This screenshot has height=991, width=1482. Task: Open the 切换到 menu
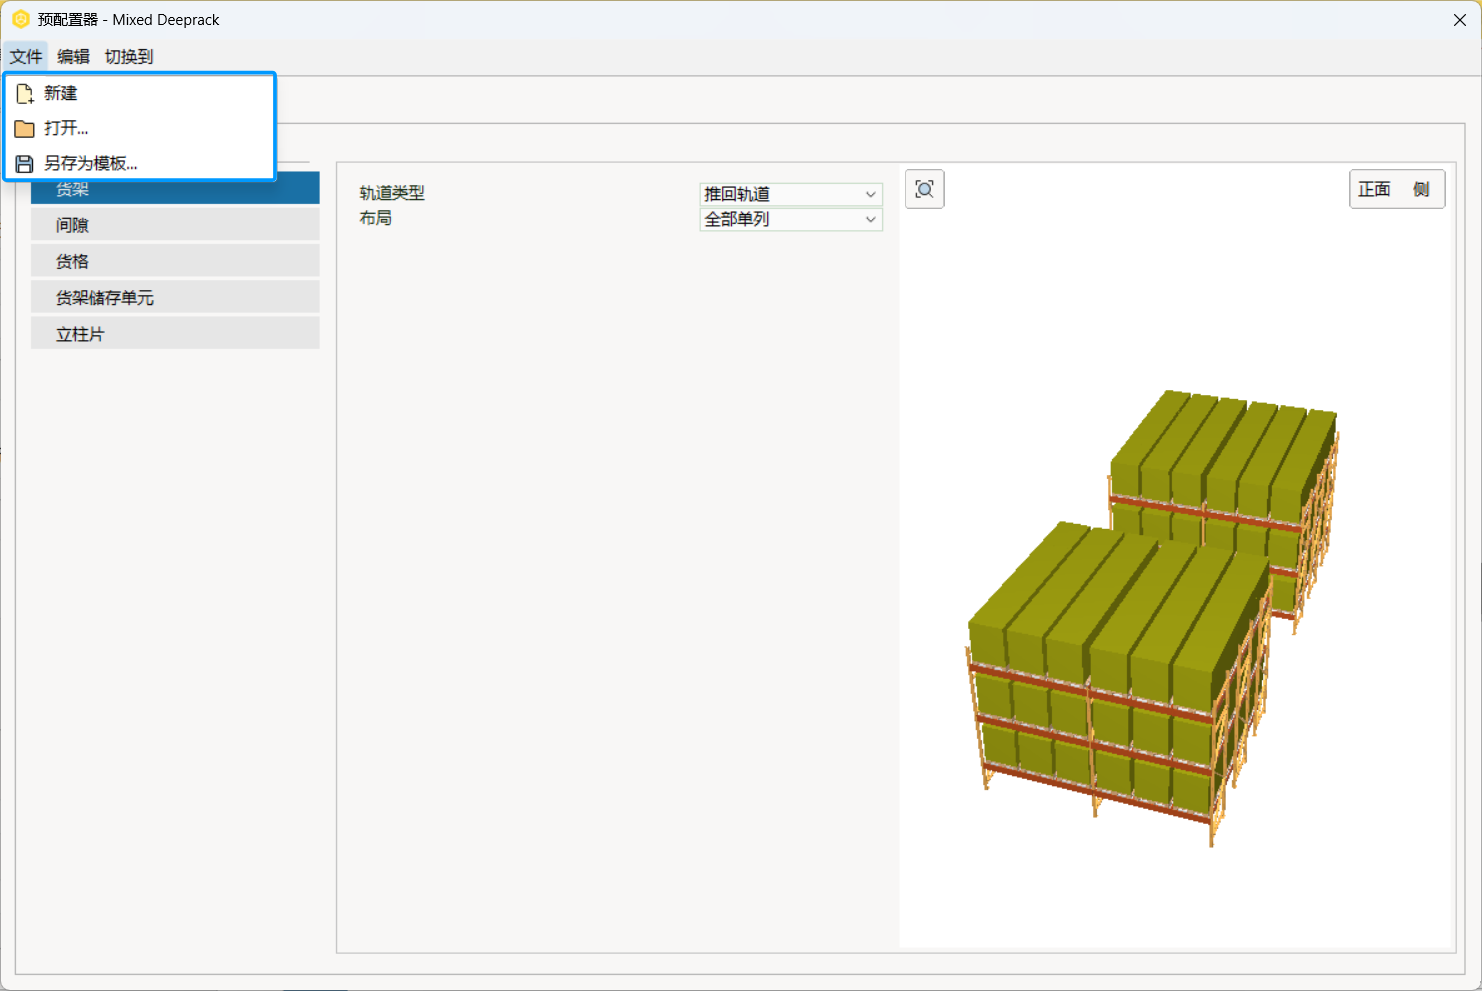pyautogui.click(x=129, y=57)
